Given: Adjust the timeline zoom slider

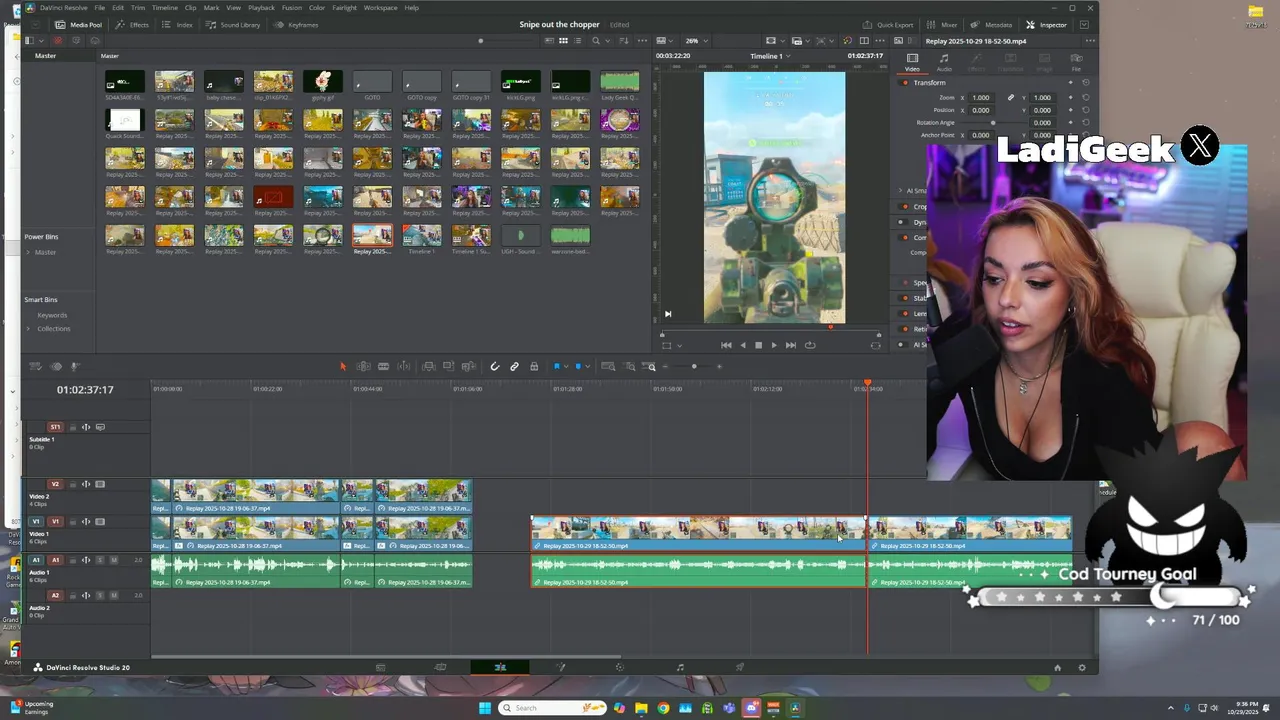Looking at the screenshot, I should [x=693, y=367].
